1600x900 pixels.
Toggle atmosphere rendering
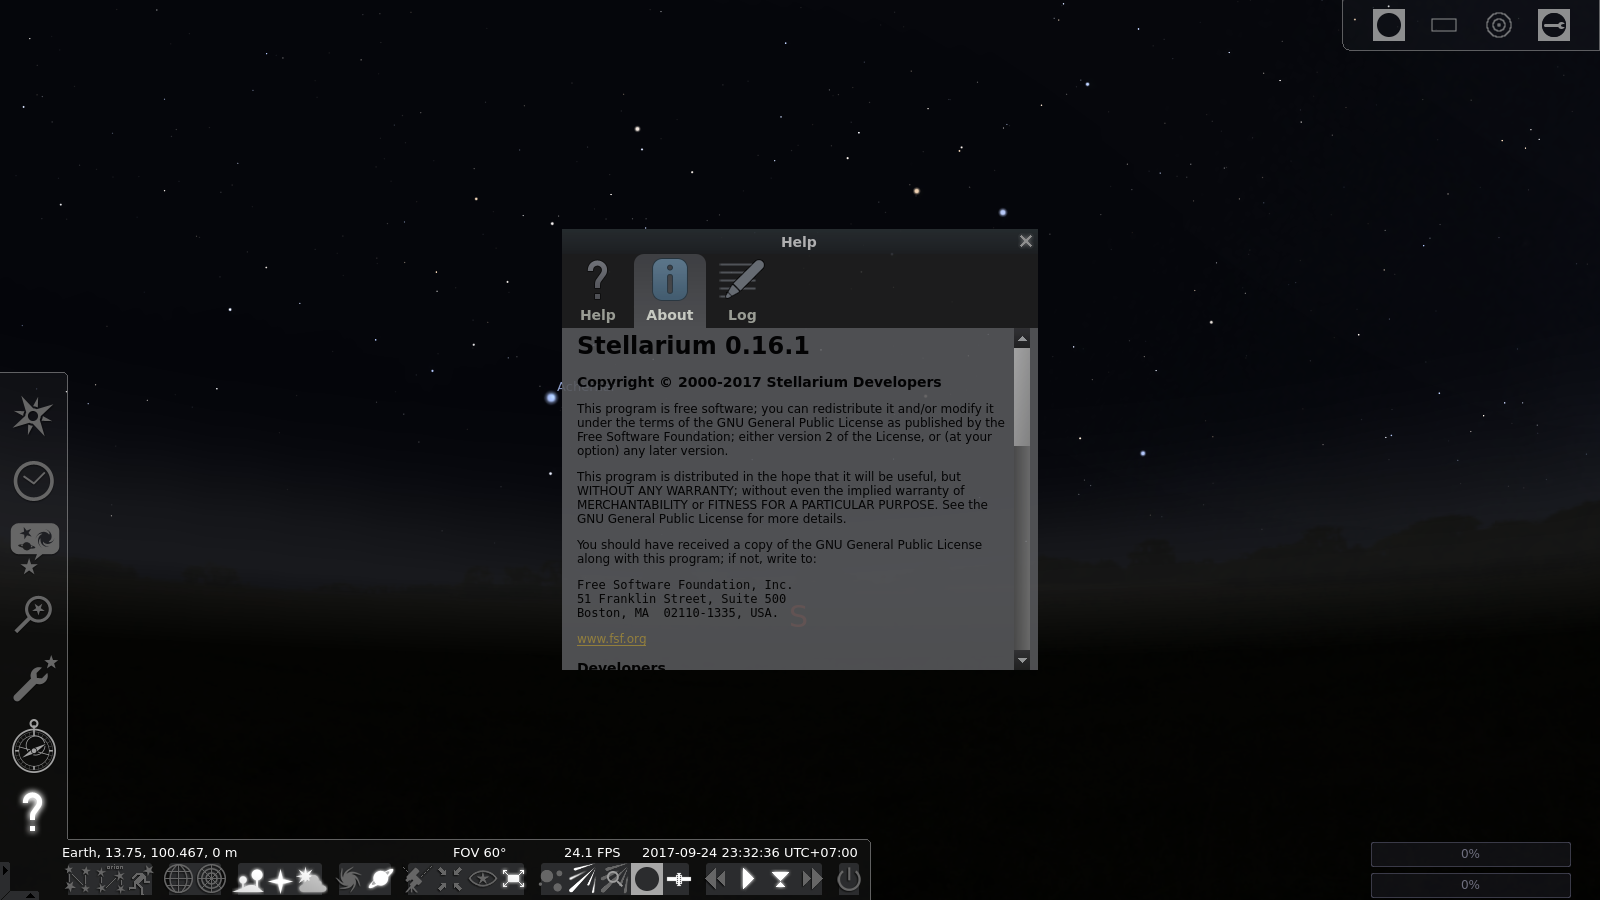(312, 879)
